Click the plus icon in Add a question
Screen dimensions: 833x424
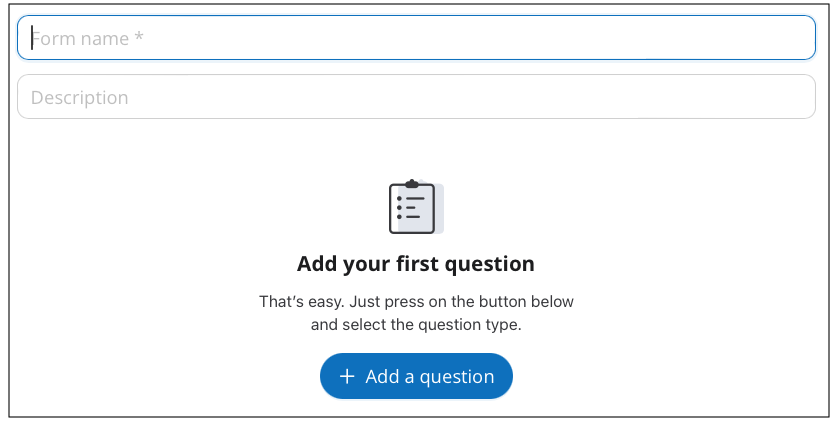pyautogui.click(x=347, y=376)
